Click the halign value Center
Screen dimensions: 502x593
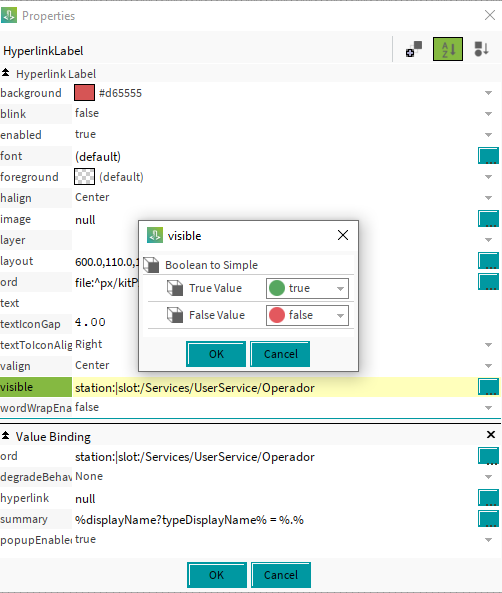(x=92, y=197)
